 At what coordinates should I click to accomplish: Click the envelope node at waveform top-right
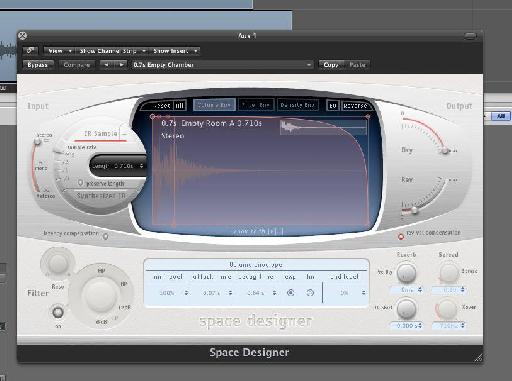pos(368,116)
